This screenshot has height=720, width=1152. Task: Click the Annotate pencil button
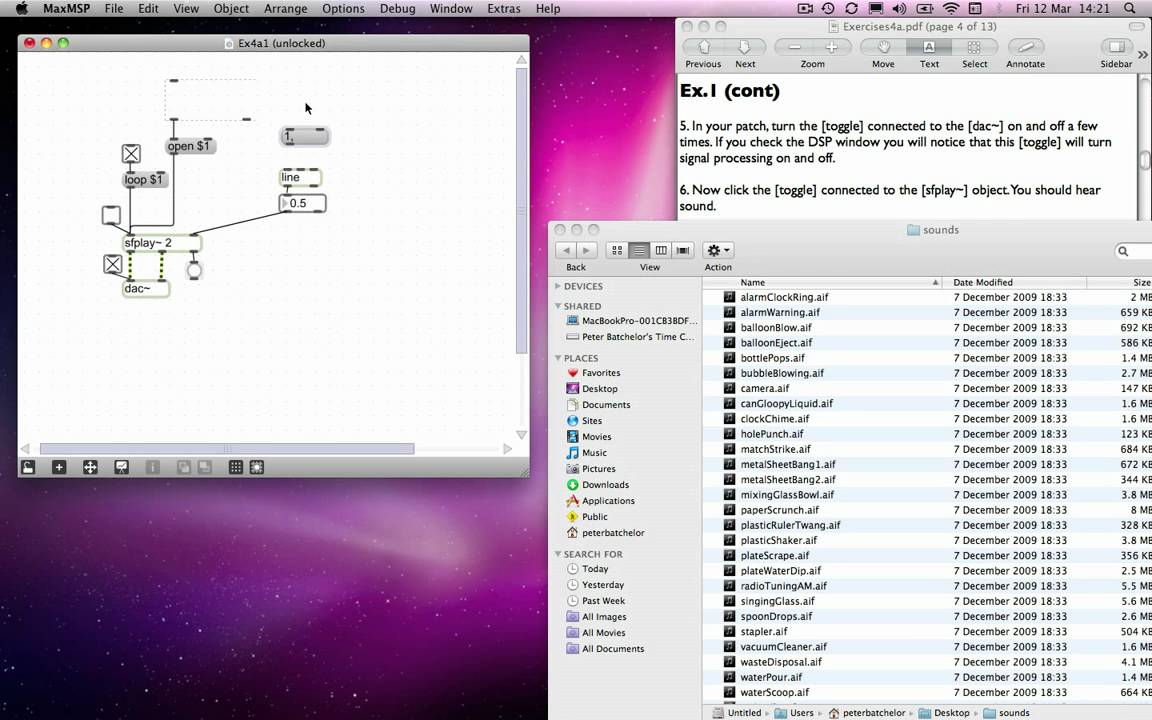click(1026, 47)
